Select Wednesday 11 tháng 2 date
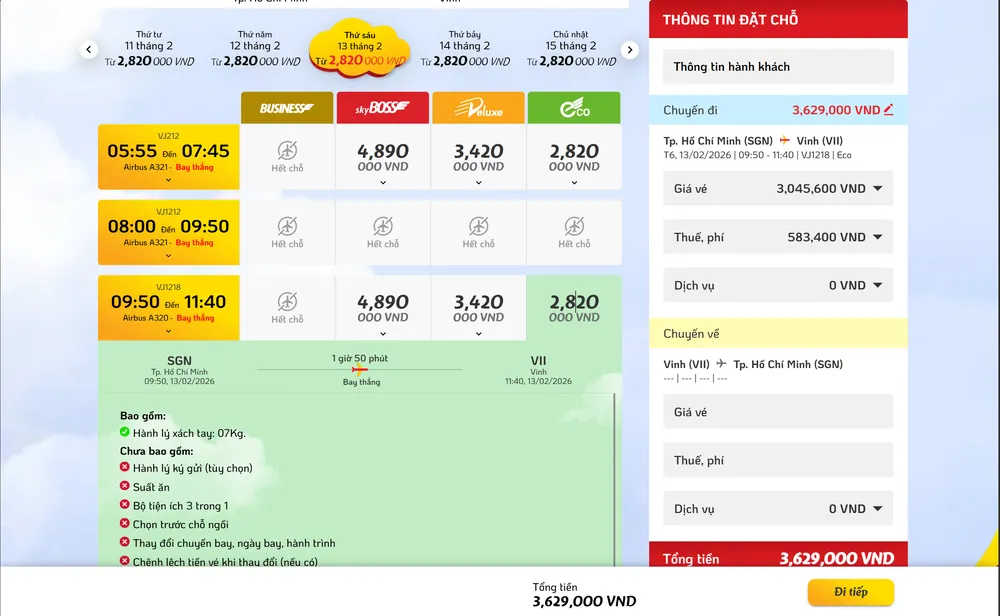This screenshot has width=1000, height=616. point(149,48)
